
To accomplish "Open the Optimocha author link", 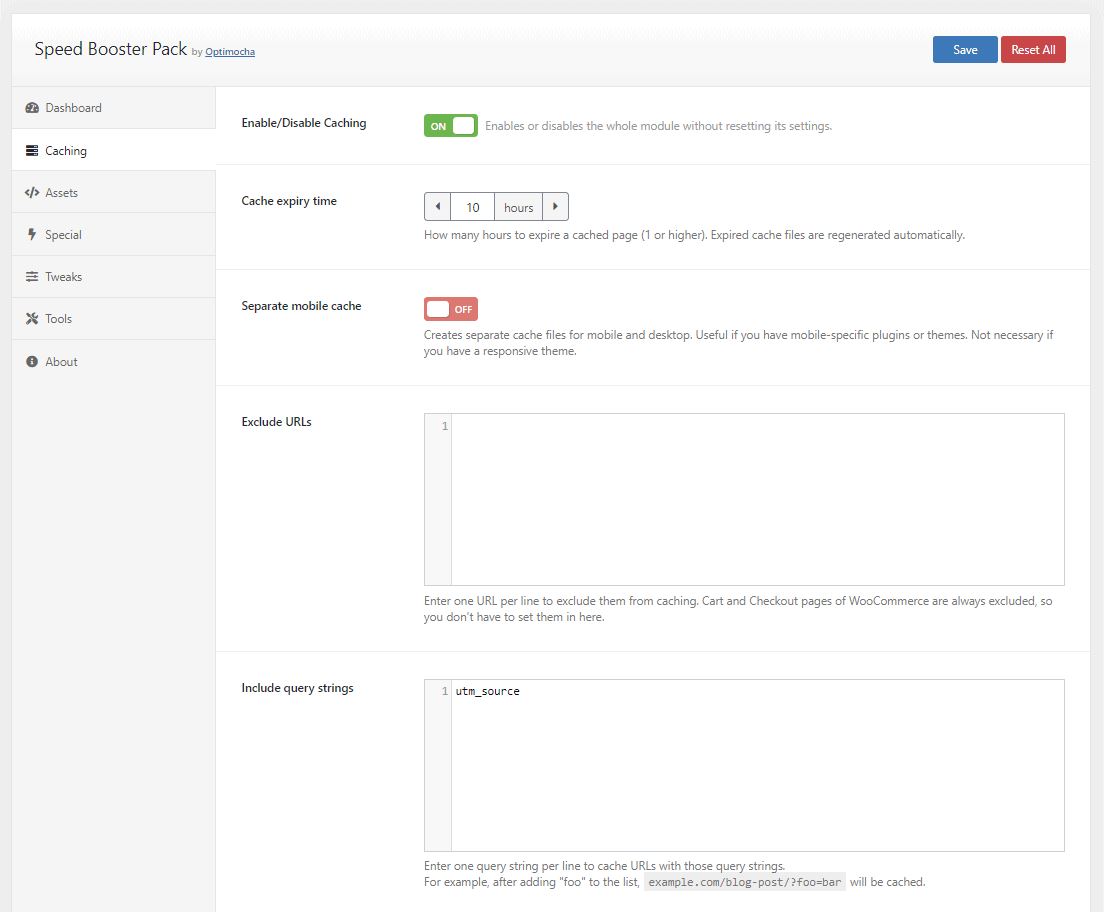I will point(230,51).
